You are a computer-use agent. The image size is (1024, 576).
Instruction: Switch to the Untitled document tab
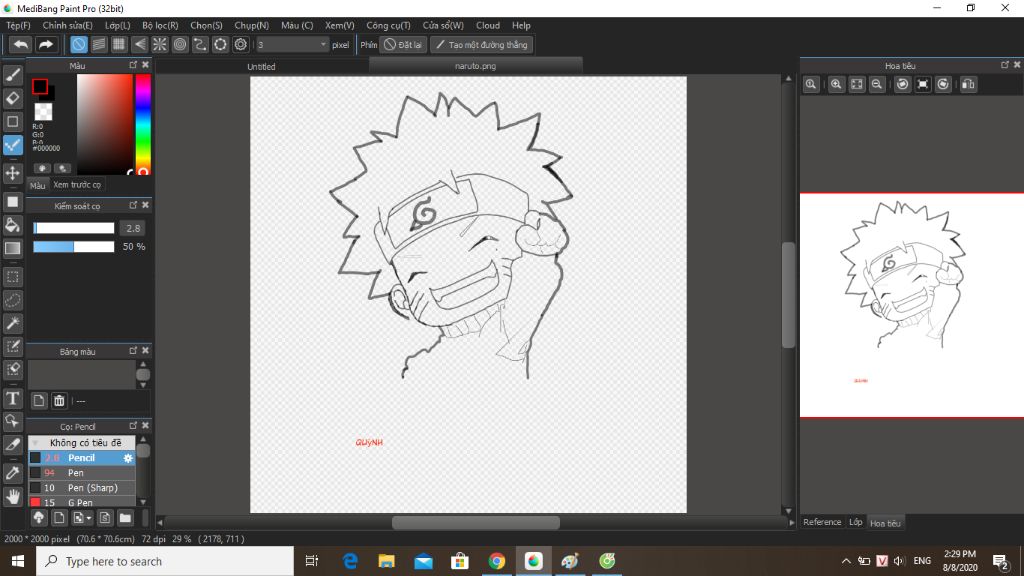point(261,67)
